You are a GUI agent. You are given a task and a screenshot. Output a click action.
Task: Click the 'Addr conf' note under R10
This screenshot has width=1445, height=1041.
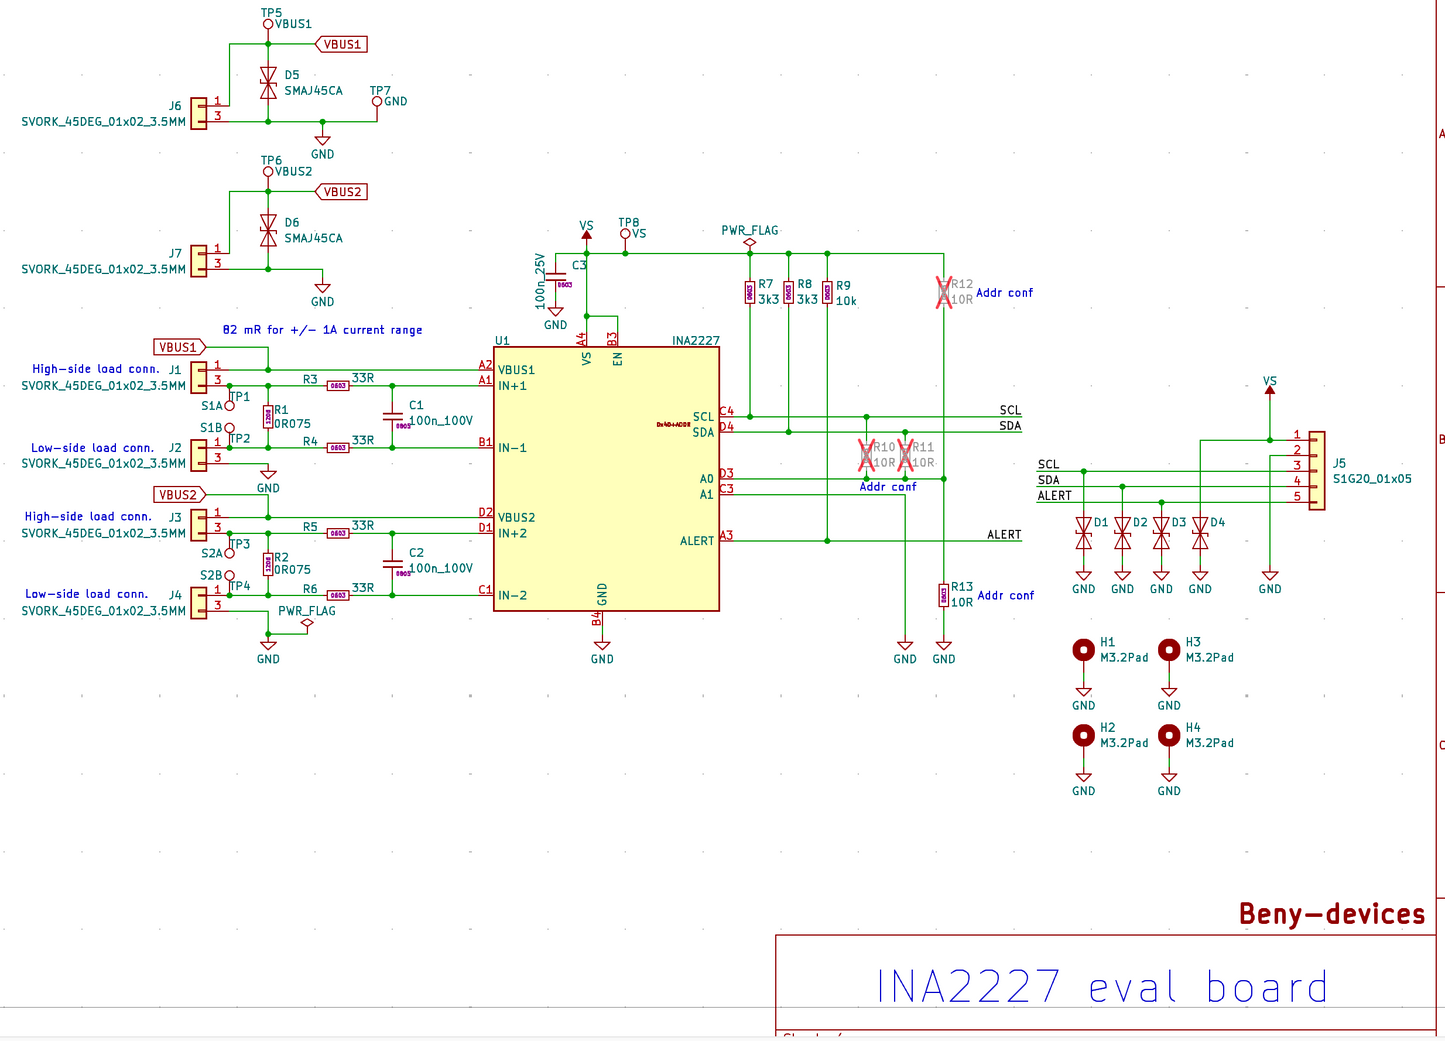click(888, 487)
